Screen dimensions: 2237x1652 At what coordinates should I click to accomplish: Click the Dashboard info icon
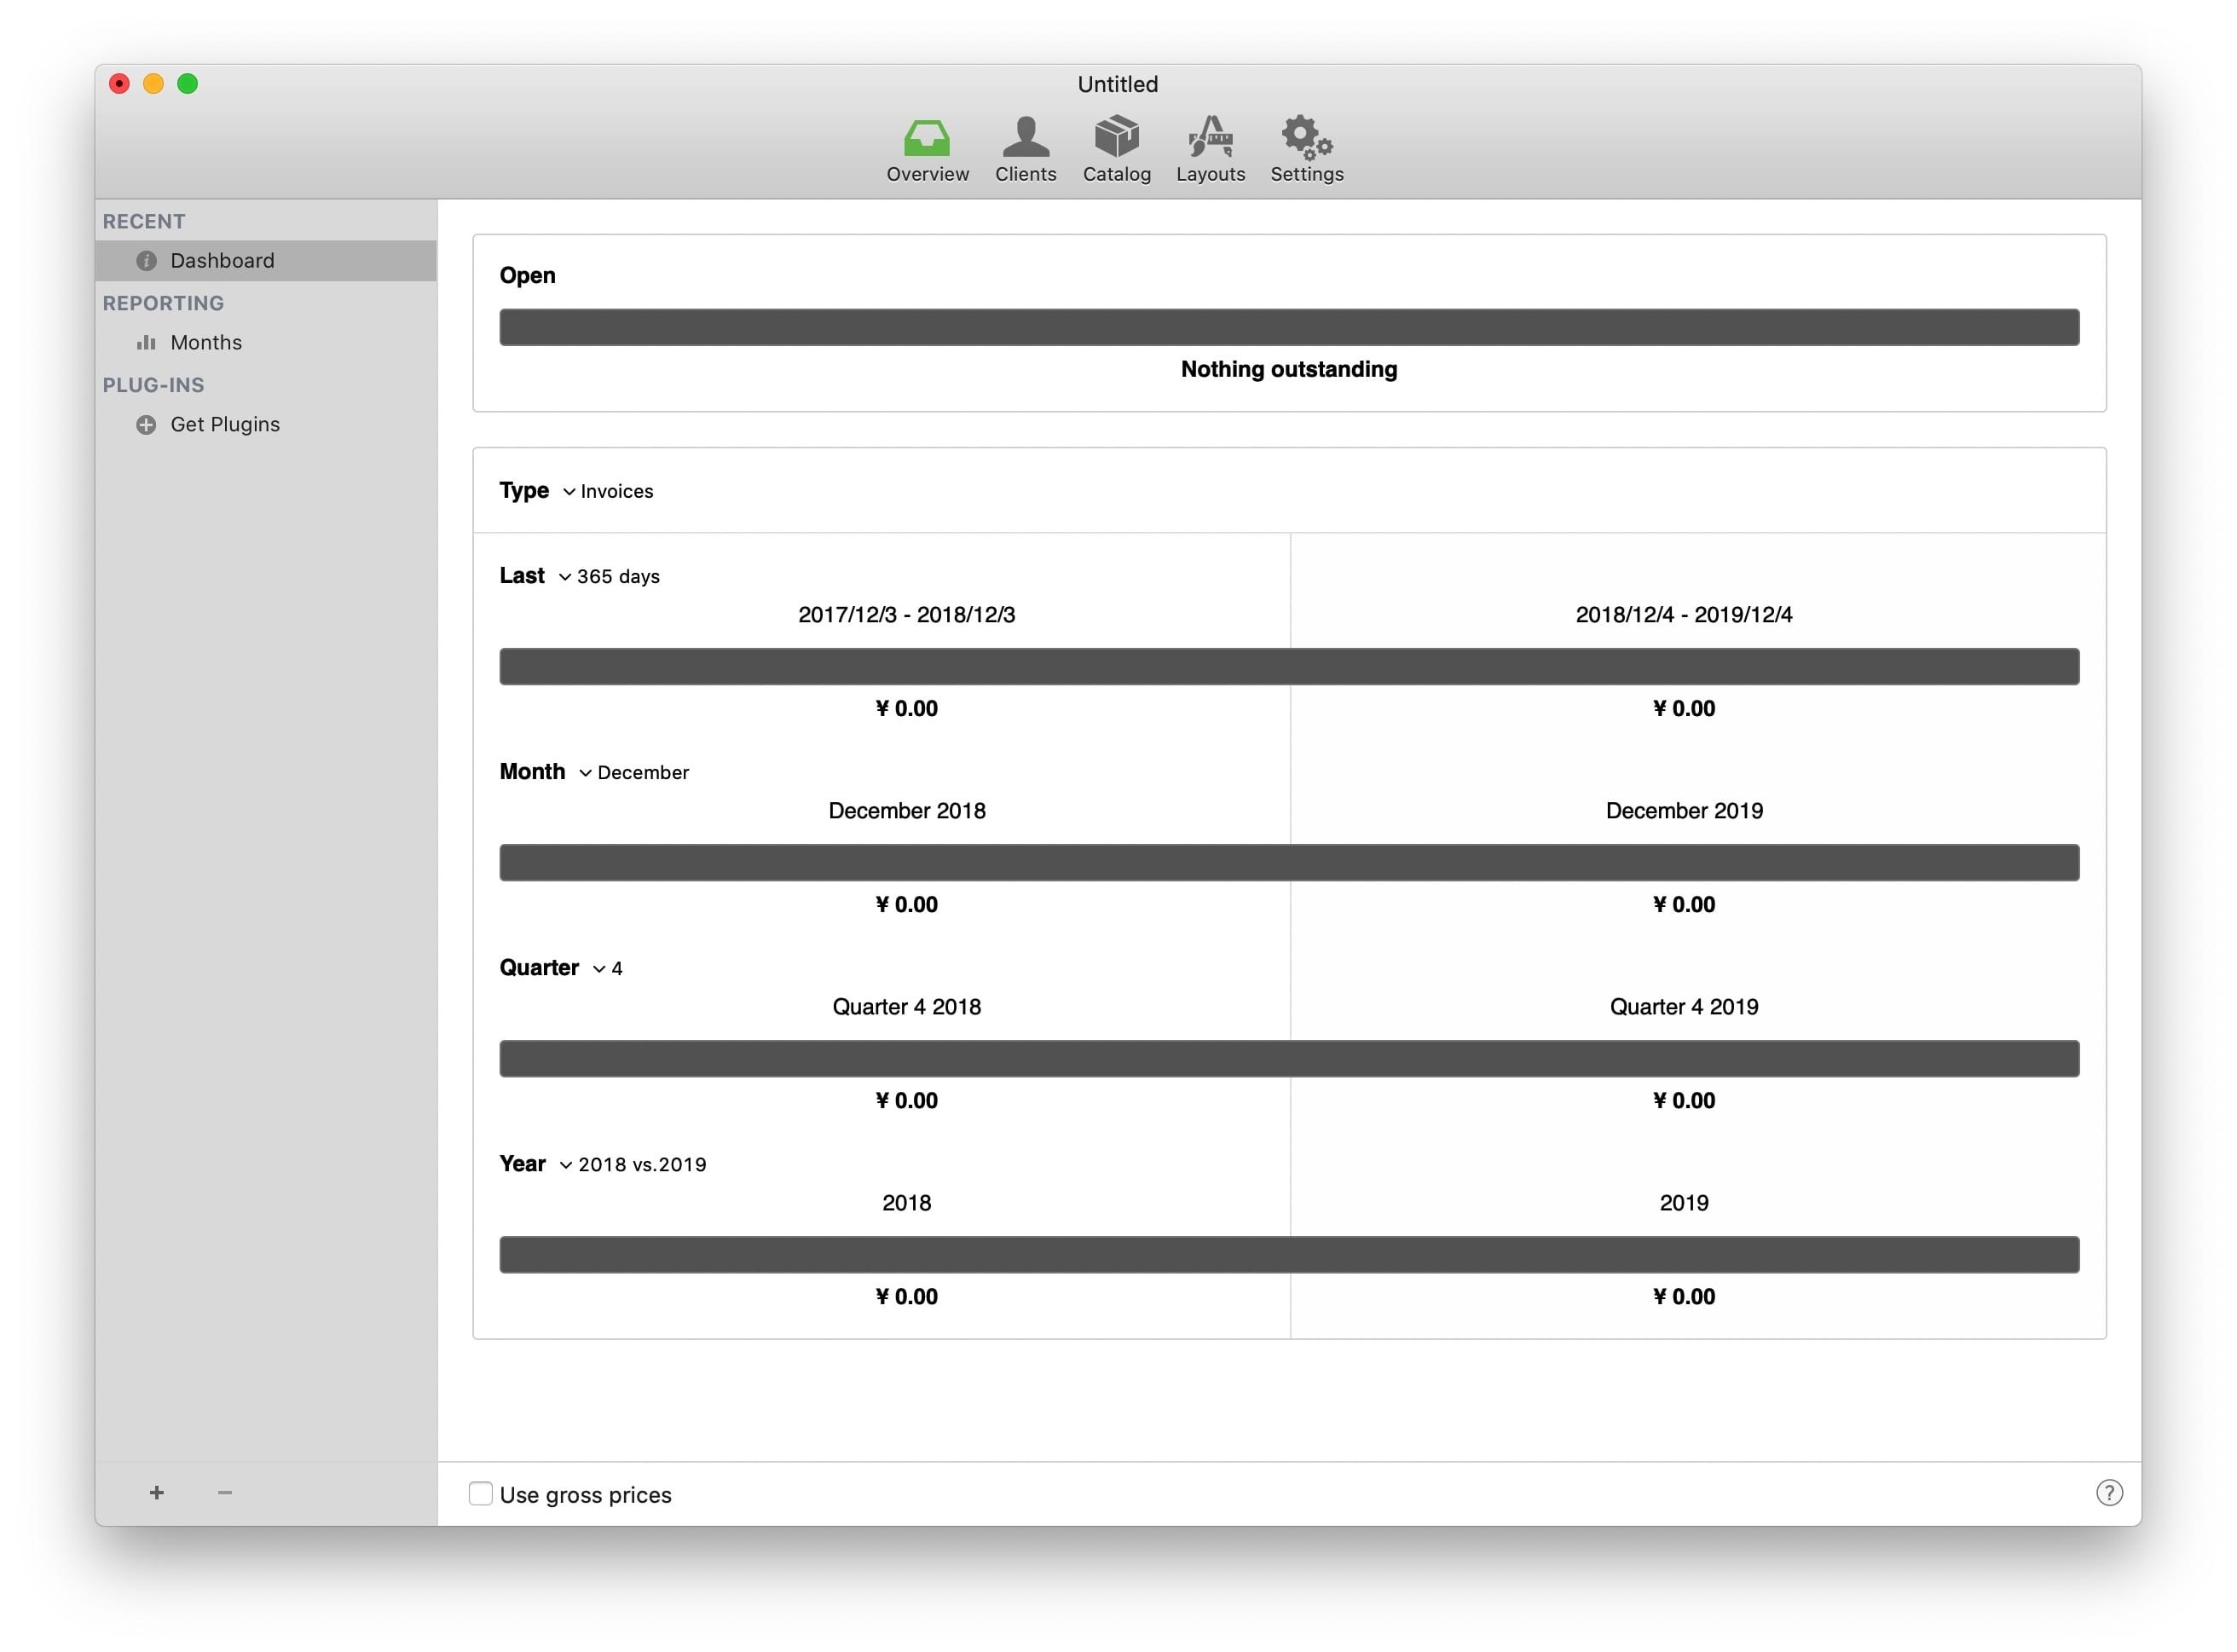click(146, 260)
